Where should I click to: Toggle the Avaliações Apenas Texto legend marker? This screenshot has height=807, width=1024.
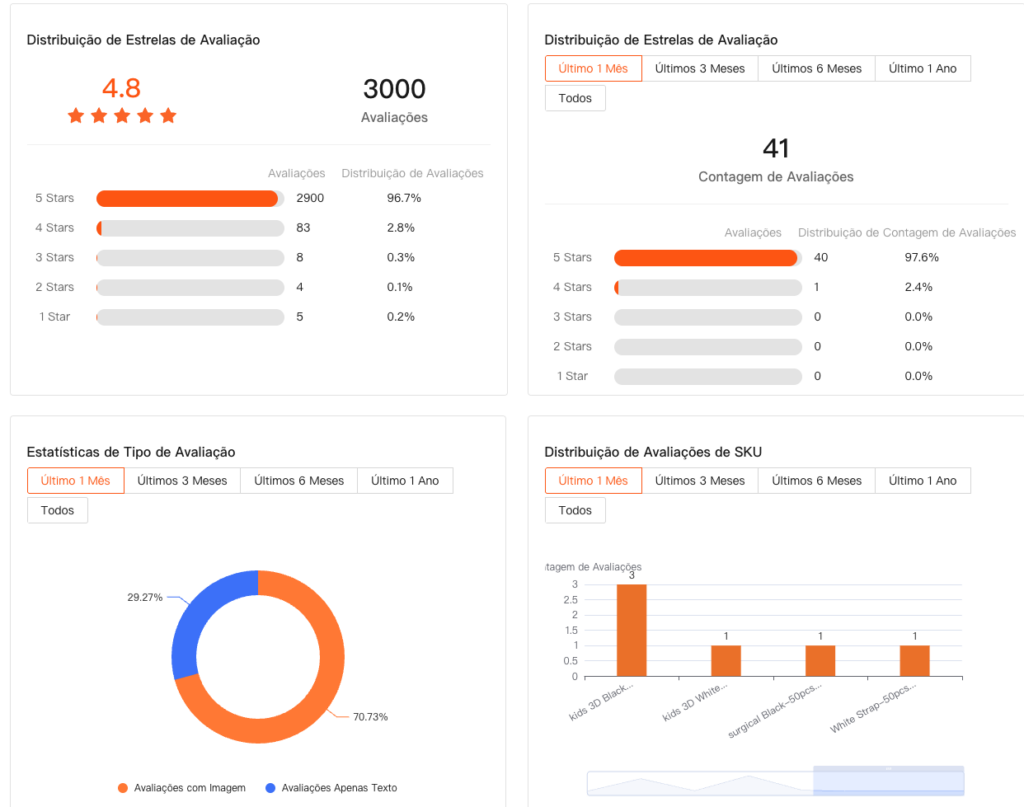(271, 788)
